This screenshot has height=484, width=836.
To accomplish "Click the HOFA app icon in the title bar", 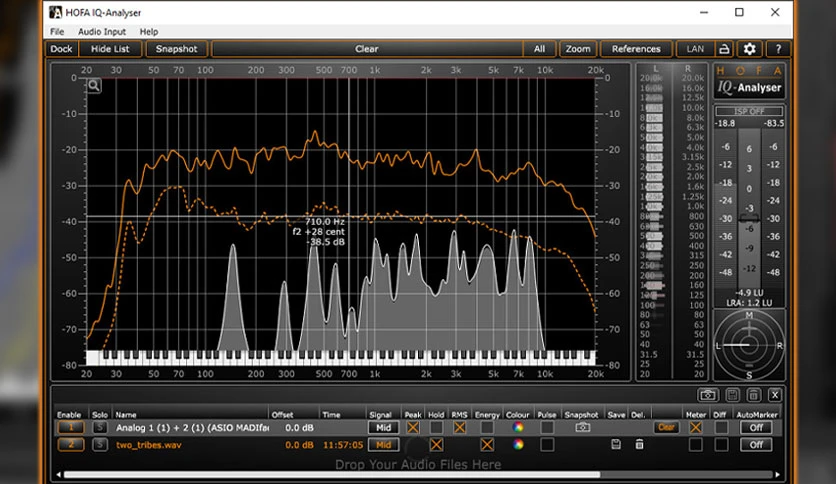I will click(55, 12).
